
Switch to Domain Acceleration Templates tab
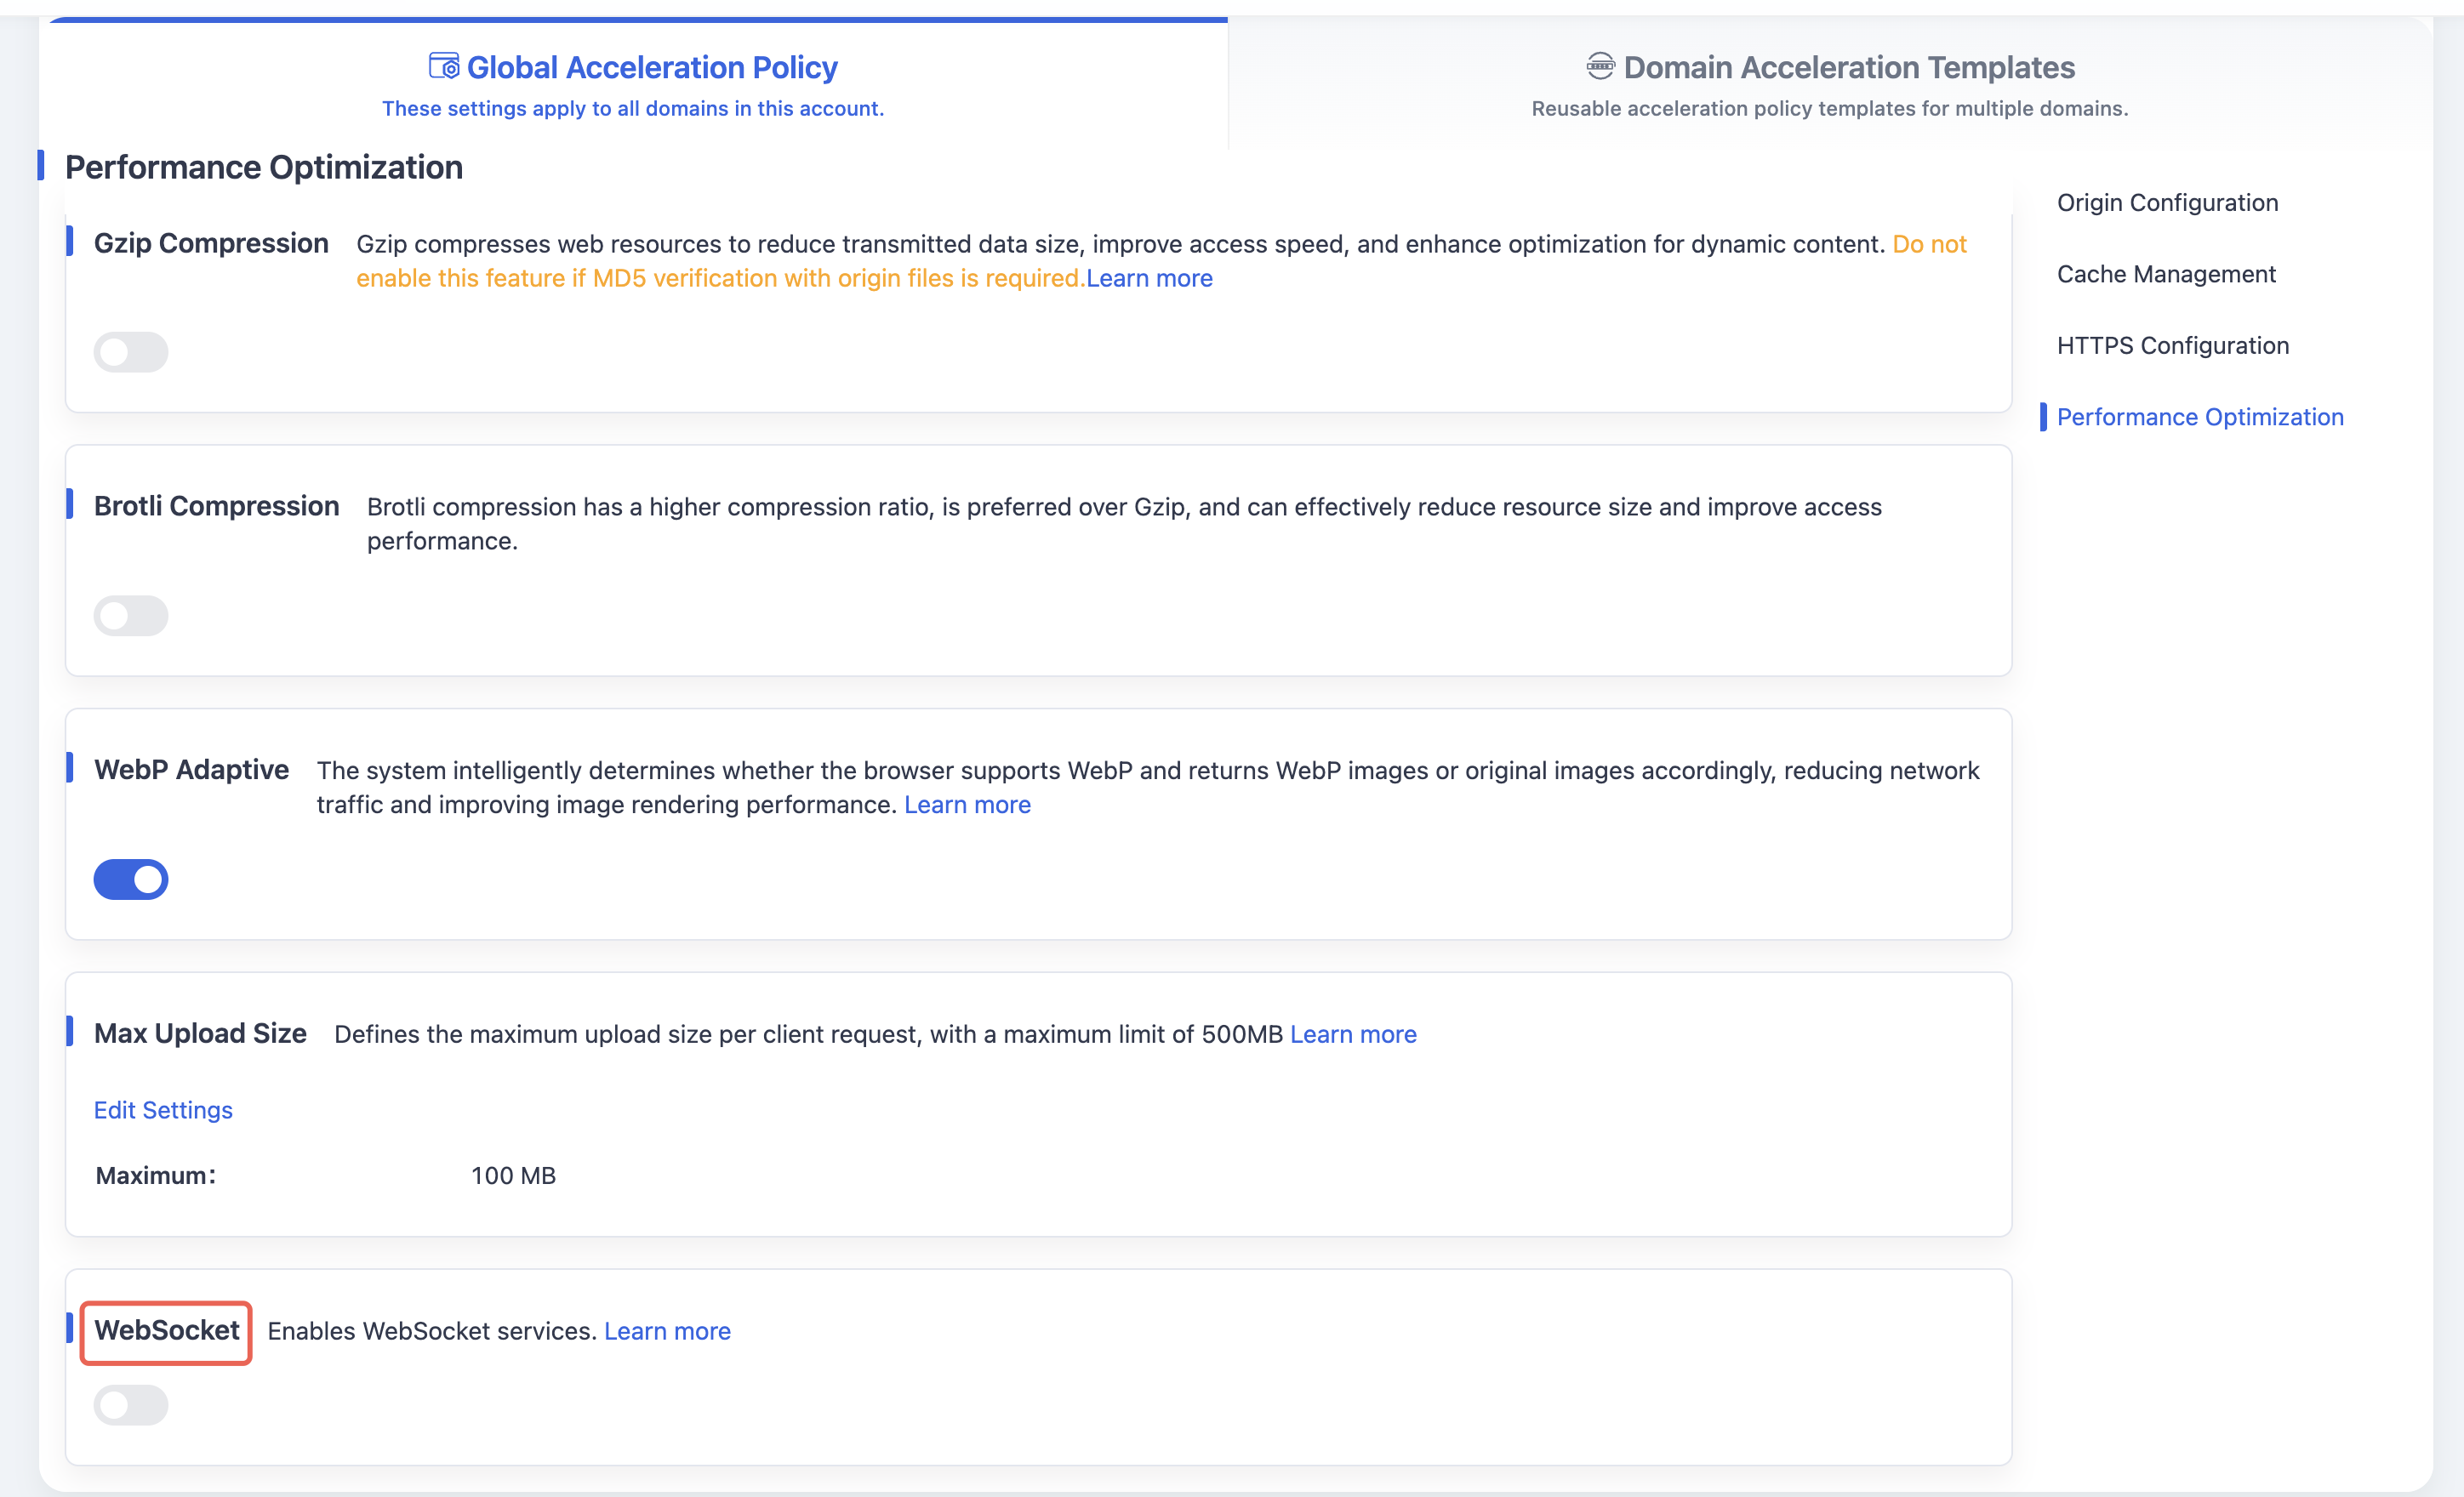point(1830,84)
